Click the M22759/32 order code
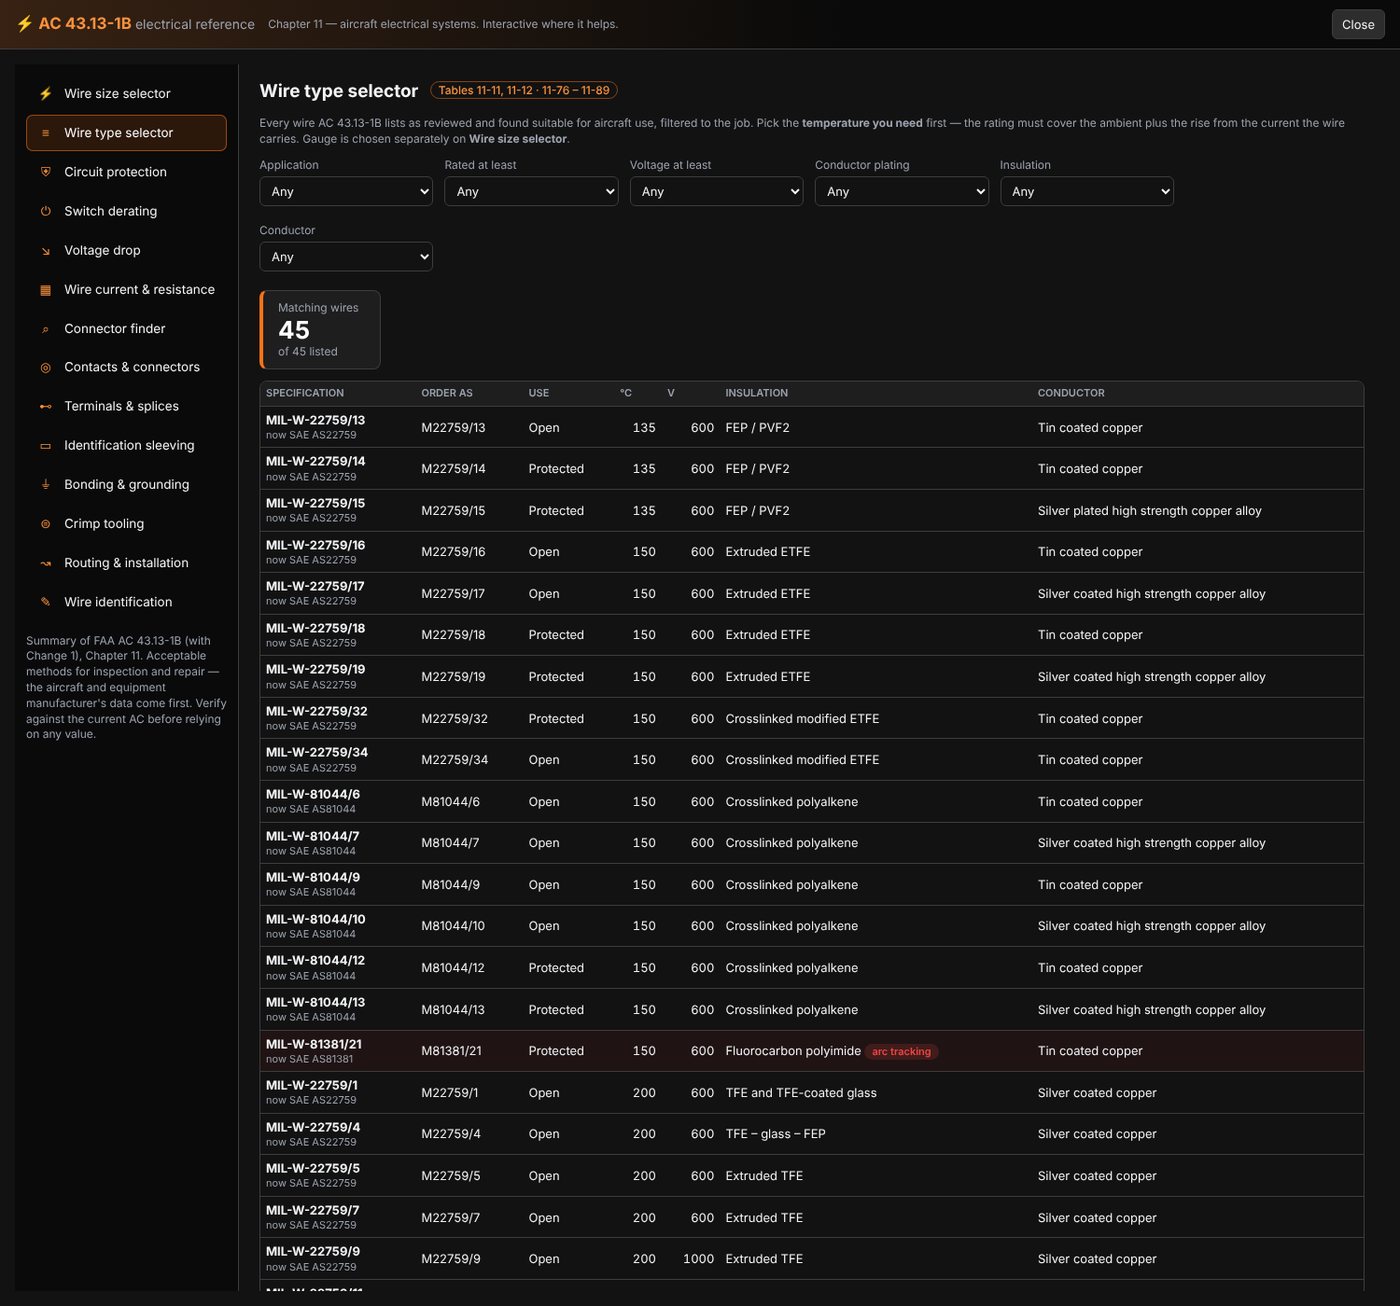This screenshot has width=1400, height=1306. pyautogui.click(x=454, y=719)
